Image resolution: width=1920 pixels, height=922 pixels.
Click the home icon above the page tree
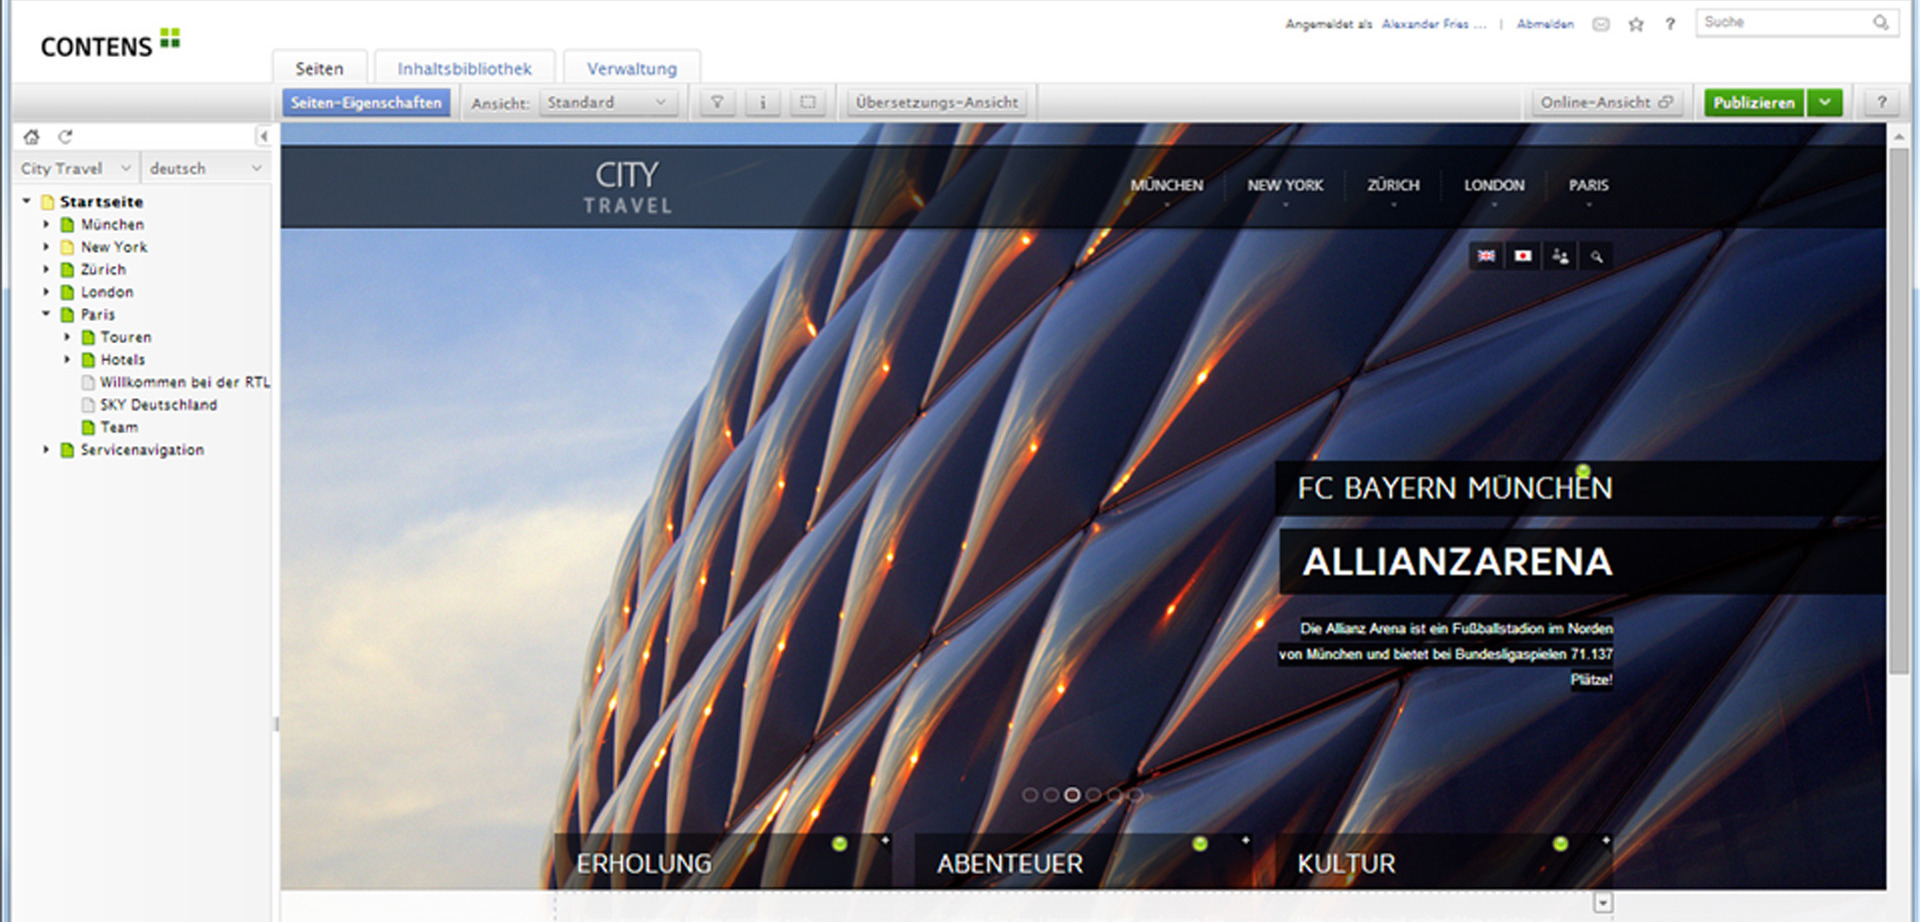click(32, 137)
